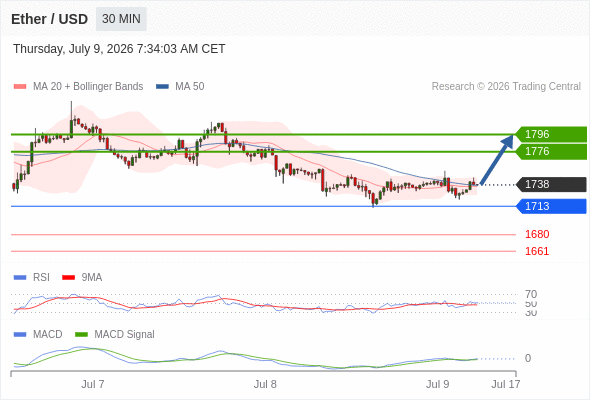The height and width of the screenshot is (400, 590).
Task: Click the MACD Signal green legend marker
Action: 81,335
